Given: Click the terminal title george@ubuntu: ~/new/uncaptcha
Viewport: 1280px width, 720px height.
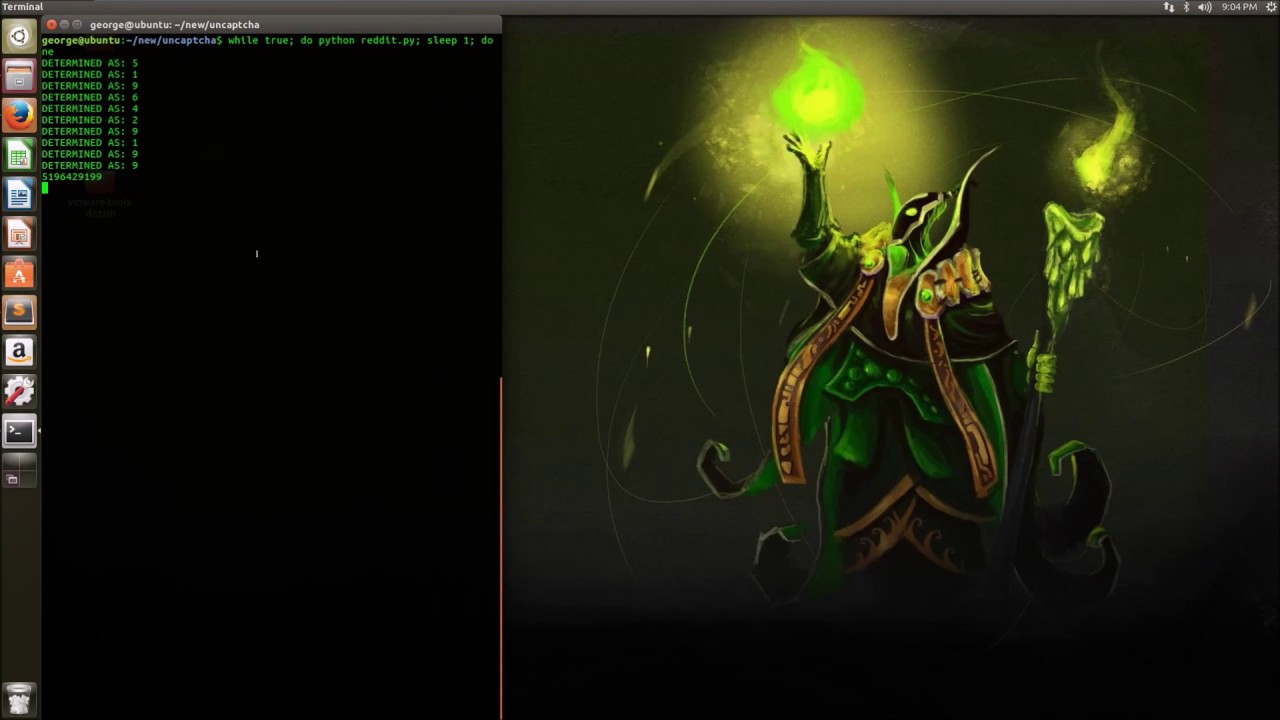Looking at the screenshot, I should point(174,24).
